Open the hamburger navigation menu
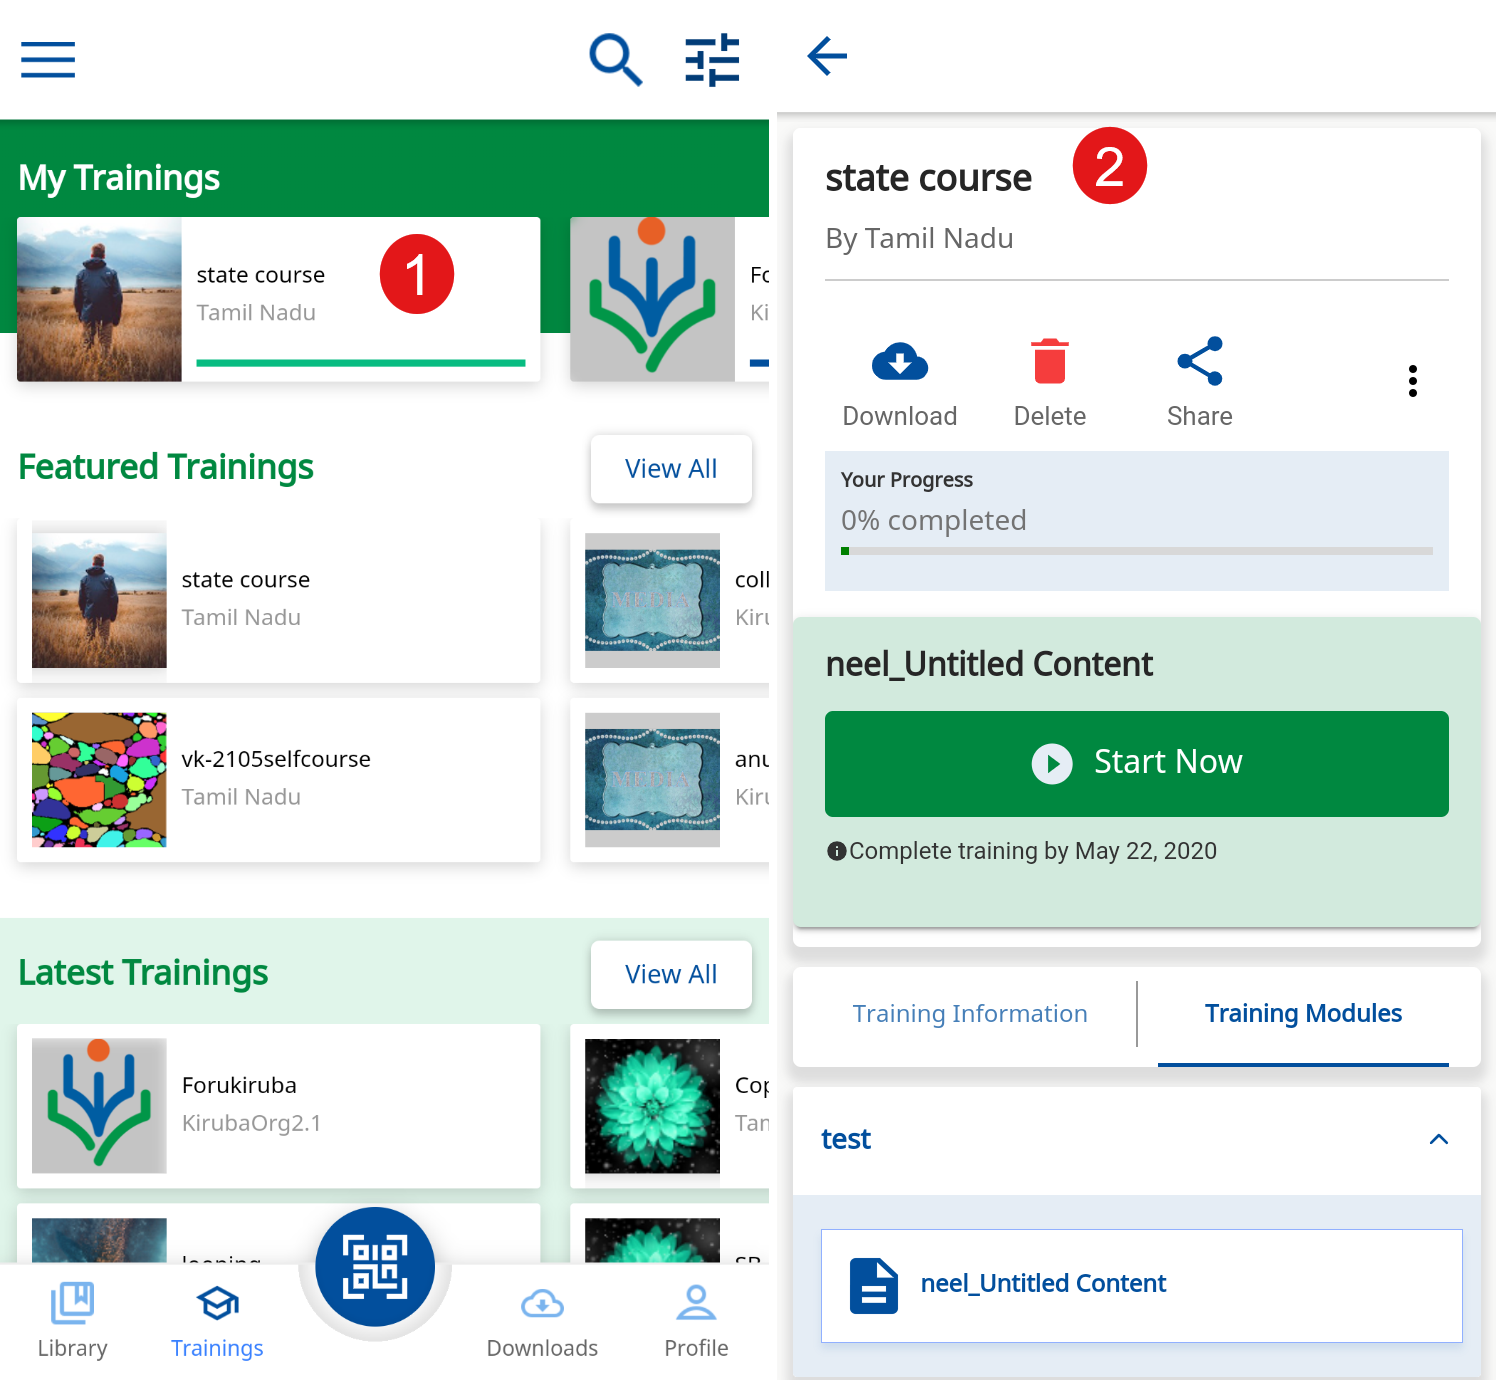 48,59
